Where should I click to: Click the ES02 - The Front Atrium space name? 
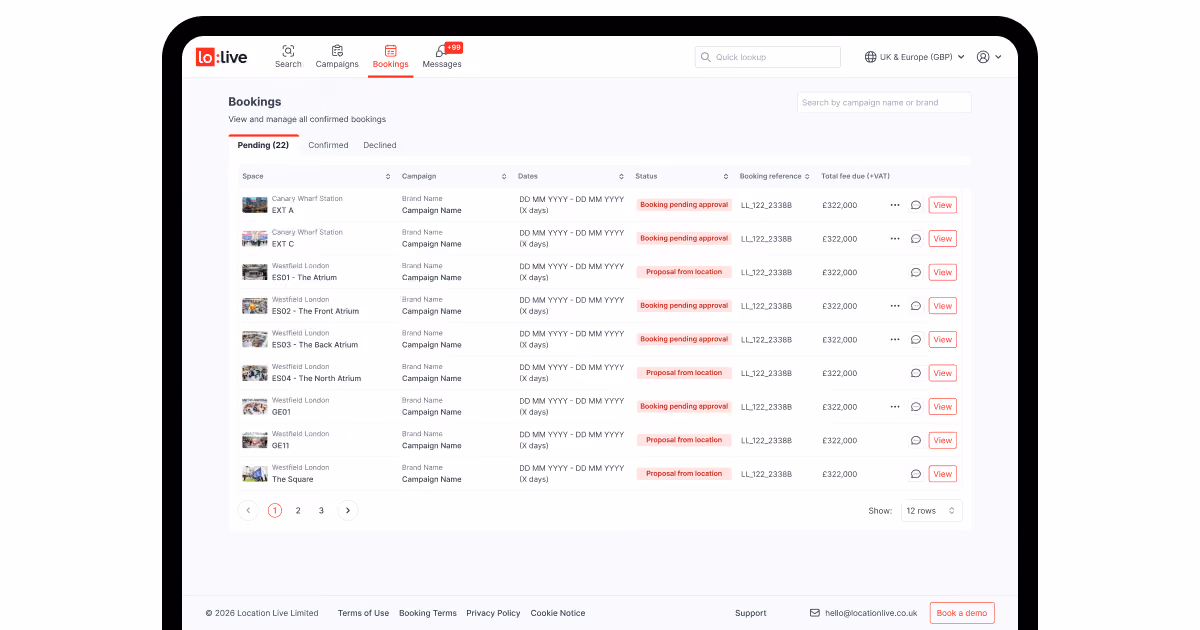[315, 311]
